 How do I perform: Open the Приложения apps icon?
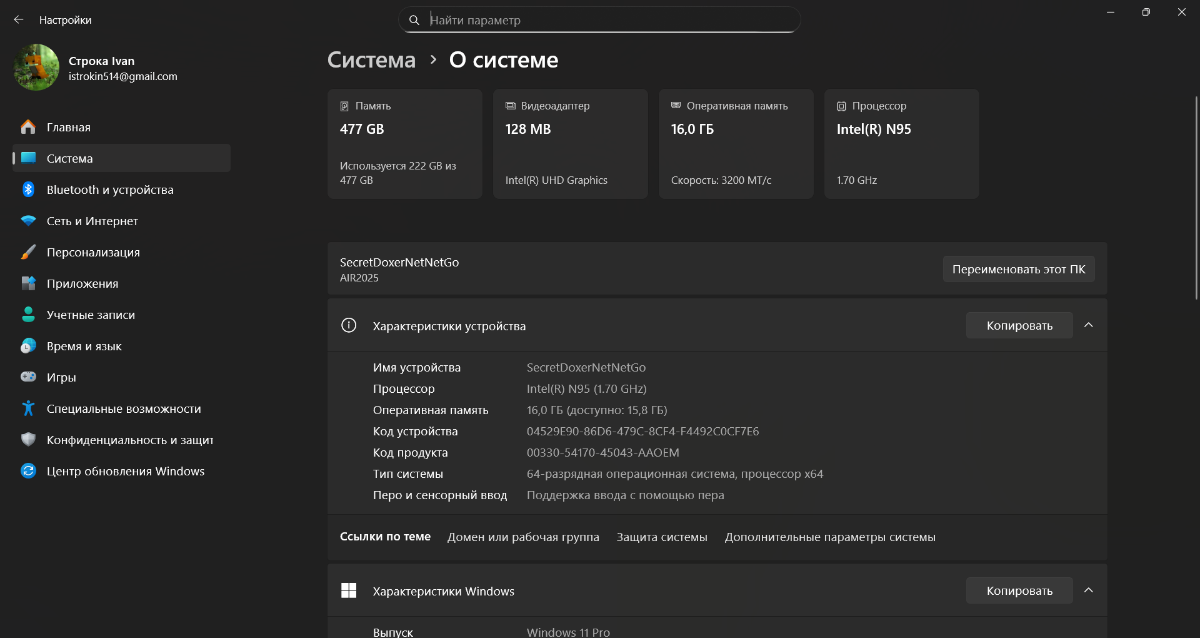28,284
